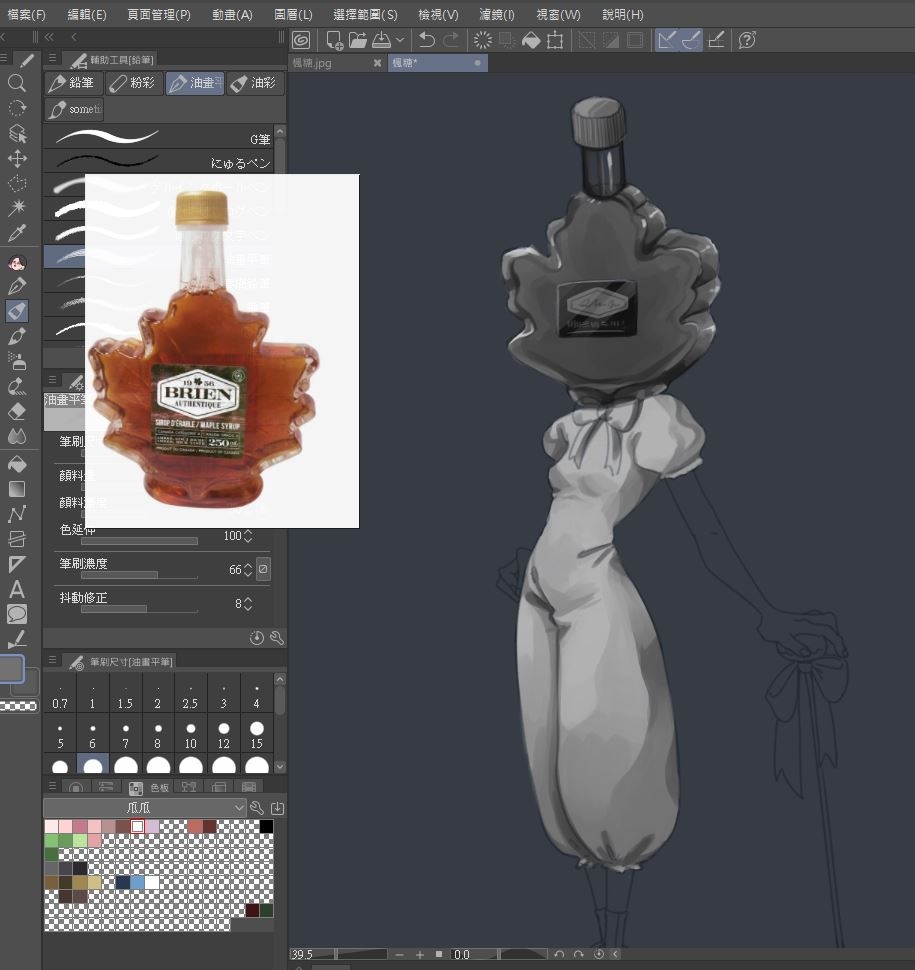
Task: Switch to 粉彩 sub tool group
Action: tap(133, 83)
